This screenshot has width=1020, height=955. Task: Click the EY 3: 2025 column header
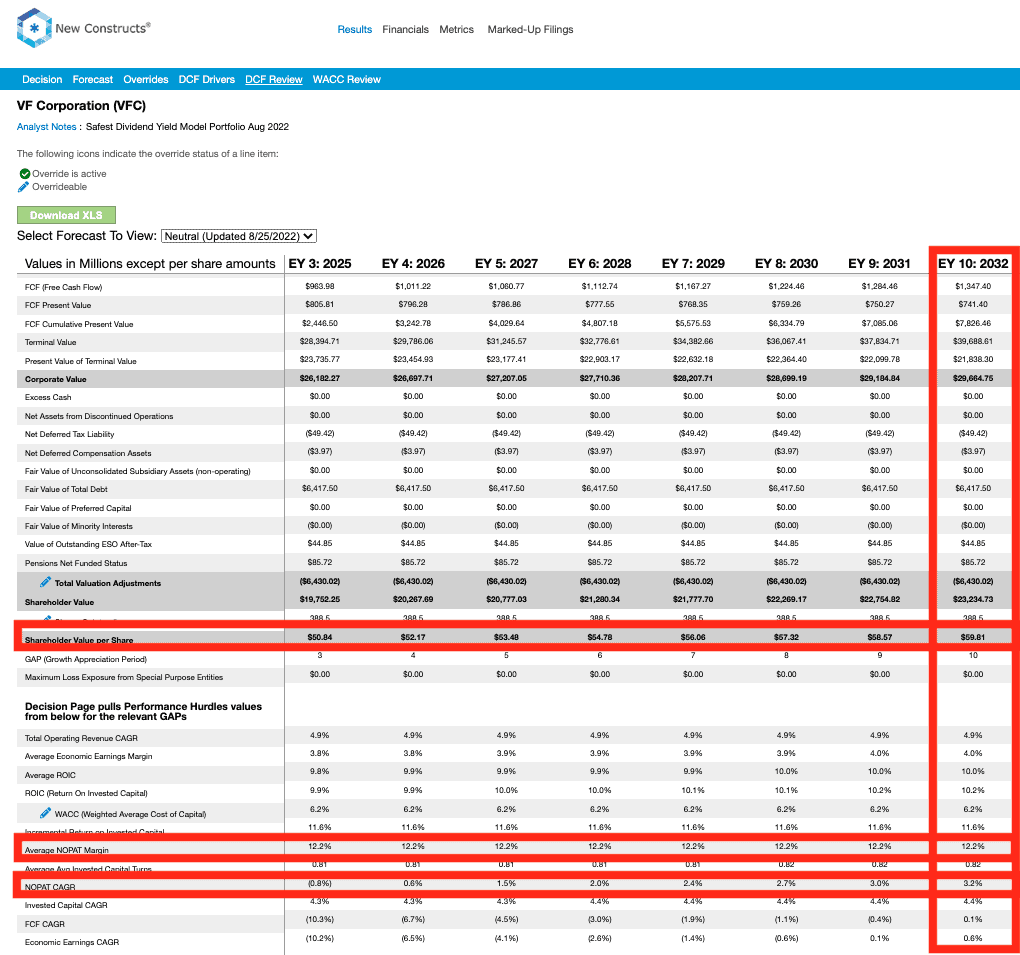click(x=320, y=263)
